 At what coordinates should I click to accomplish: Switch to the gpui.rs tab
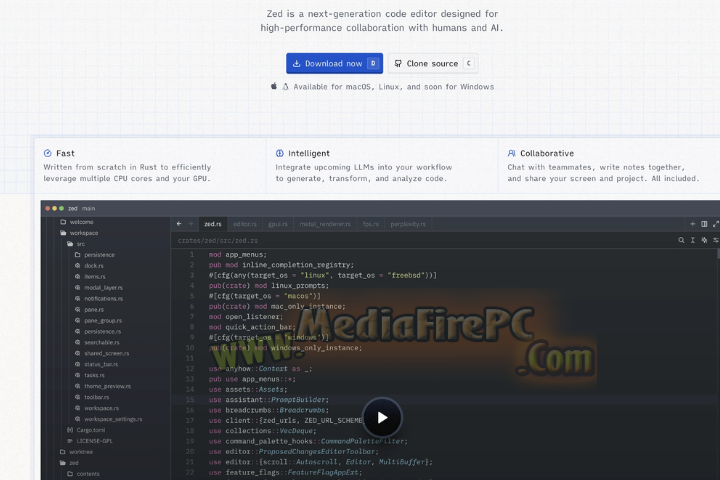point(278,224)
